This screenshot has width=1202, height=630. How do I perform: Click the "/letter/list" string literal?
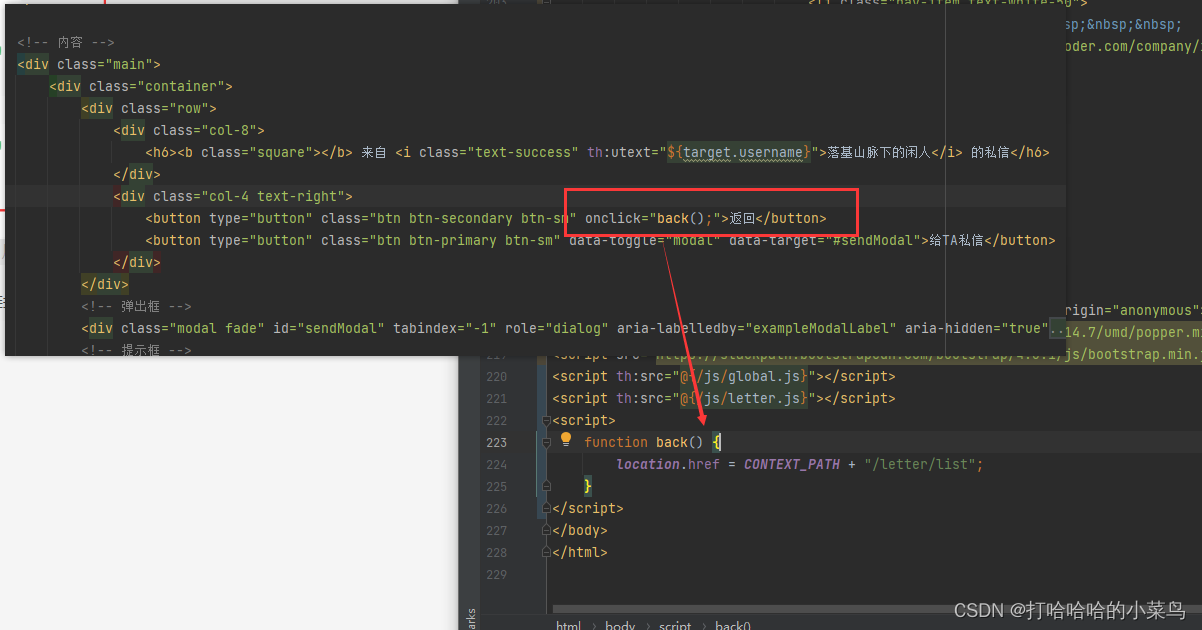pyautogui.click(x=920, y=465)
